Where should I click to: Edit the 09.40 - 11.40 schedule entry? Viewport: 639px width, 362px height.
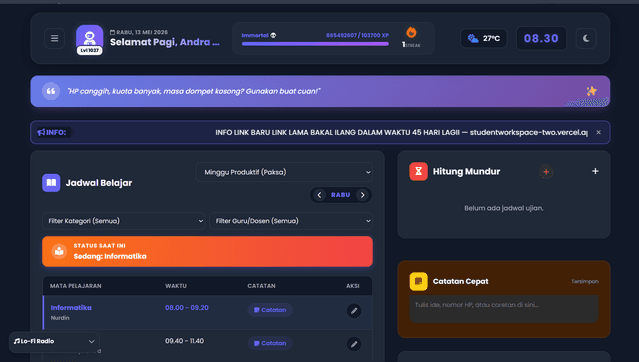tap(354, 344)
